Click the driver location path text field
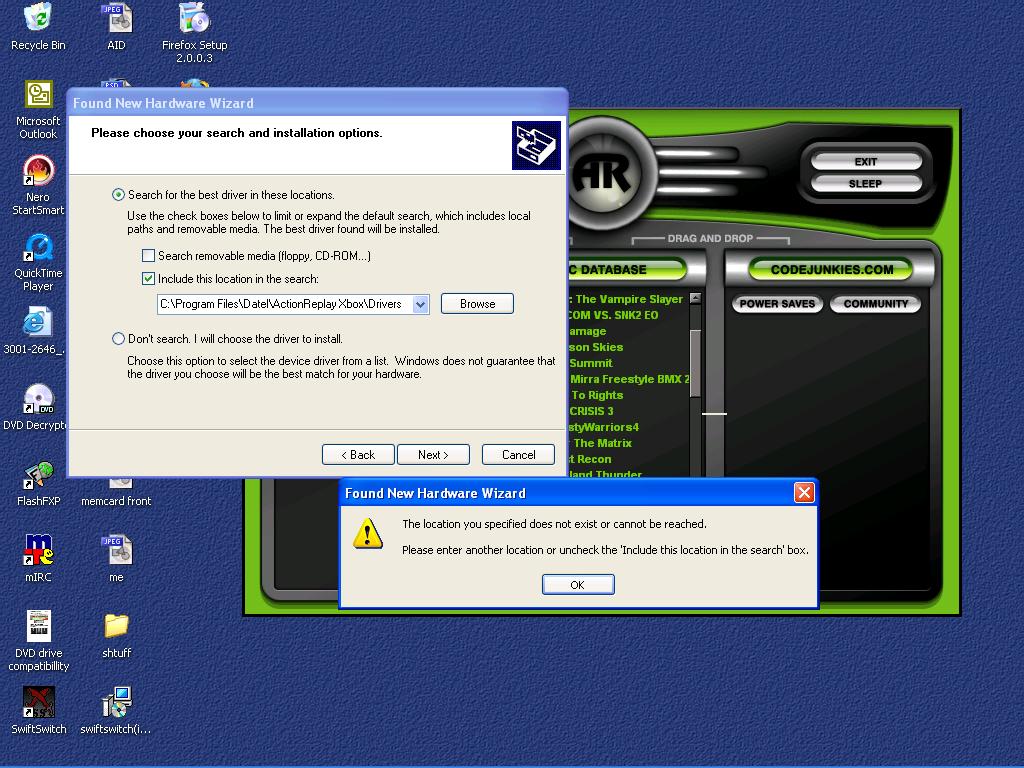The image size is (1024, 768). [x=284, y=304]
